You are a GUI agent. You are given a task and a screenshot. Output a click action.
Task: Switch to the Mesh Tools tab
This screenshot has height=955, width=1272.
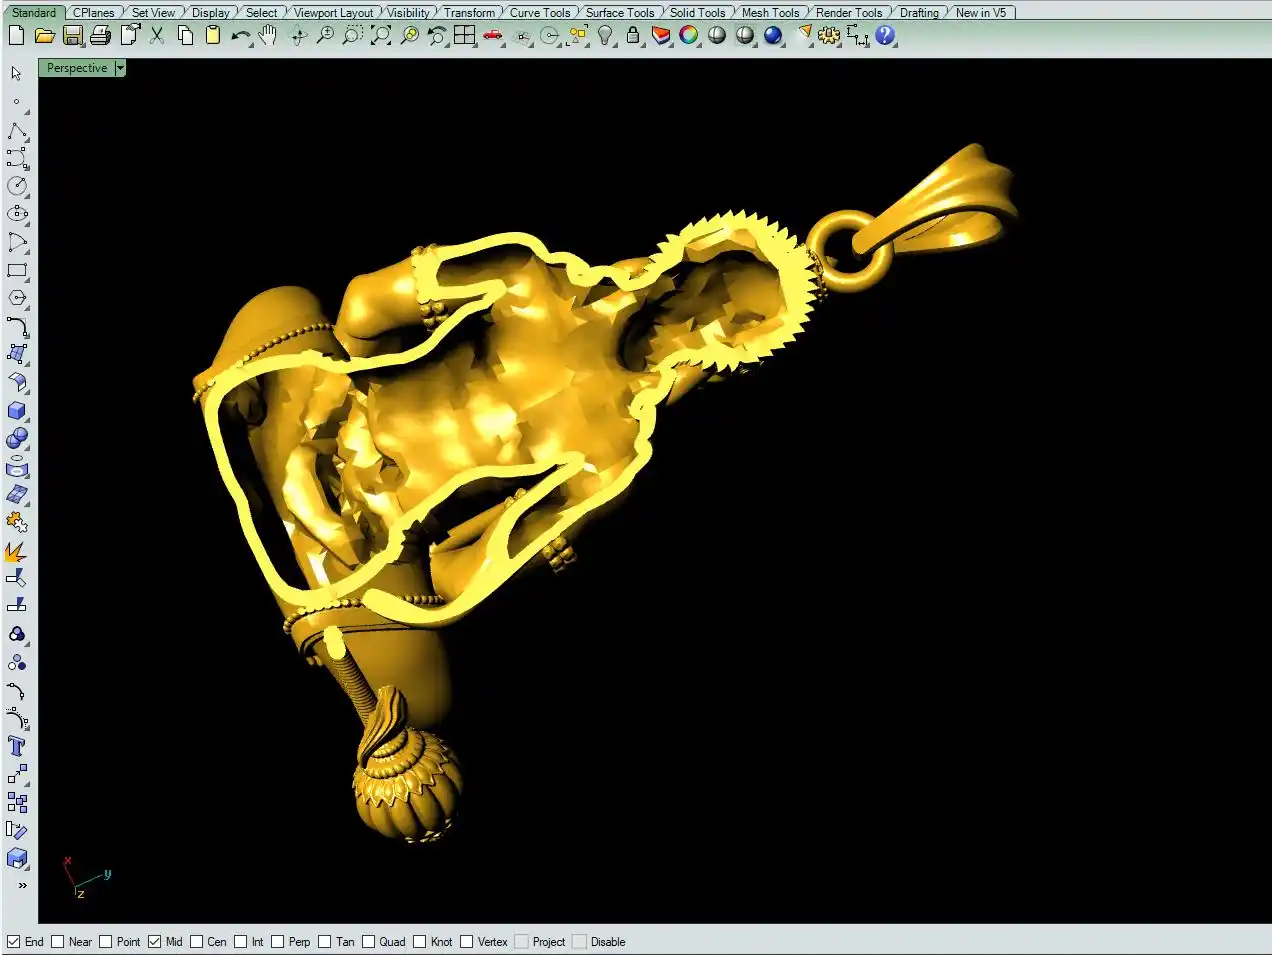770,13
